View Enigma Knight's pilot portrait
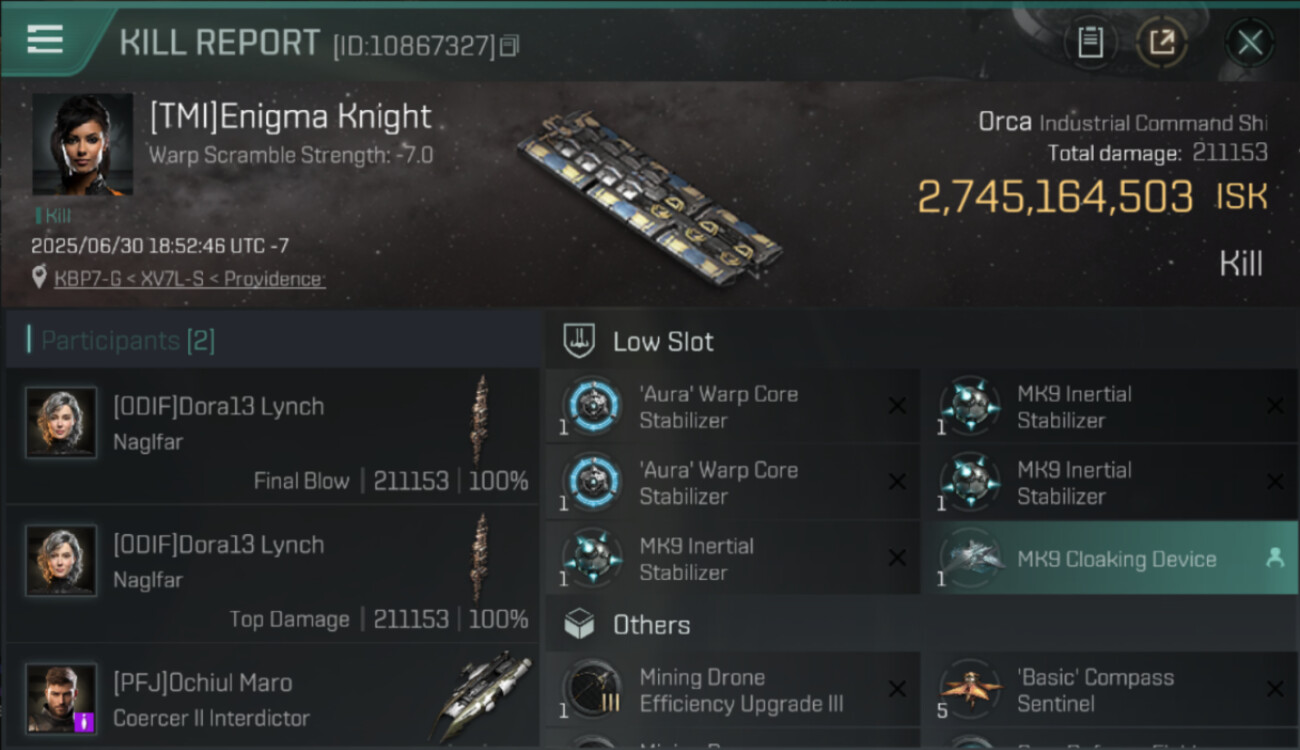 pyautogui.click(x=83, y=144)
